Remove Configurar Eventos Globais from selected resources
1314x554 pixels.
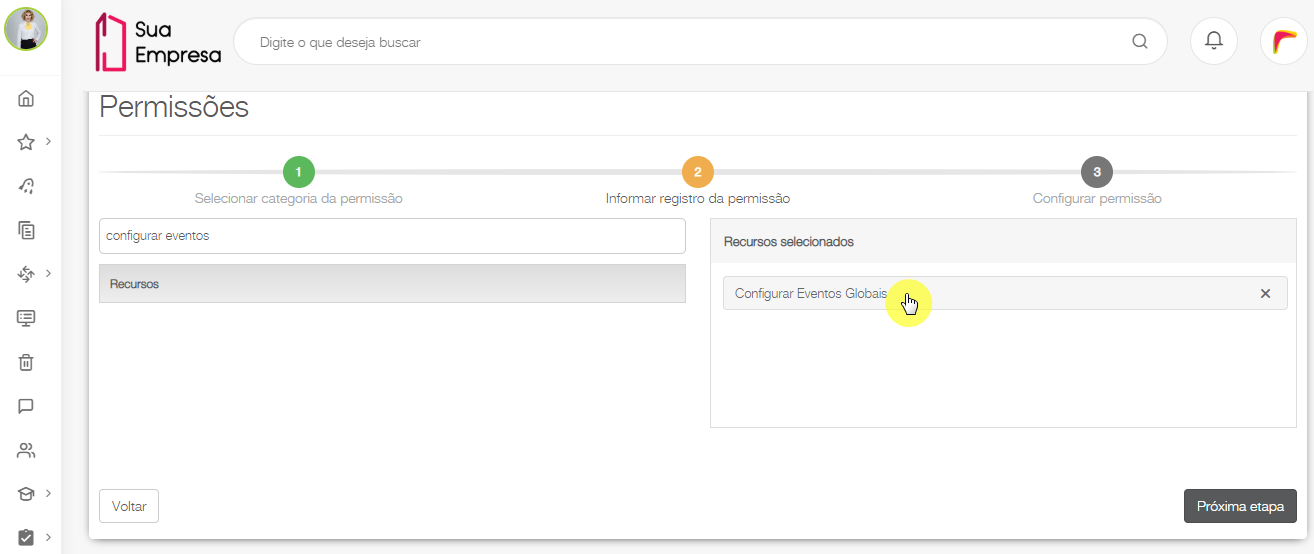click(x=1265, y=293)
